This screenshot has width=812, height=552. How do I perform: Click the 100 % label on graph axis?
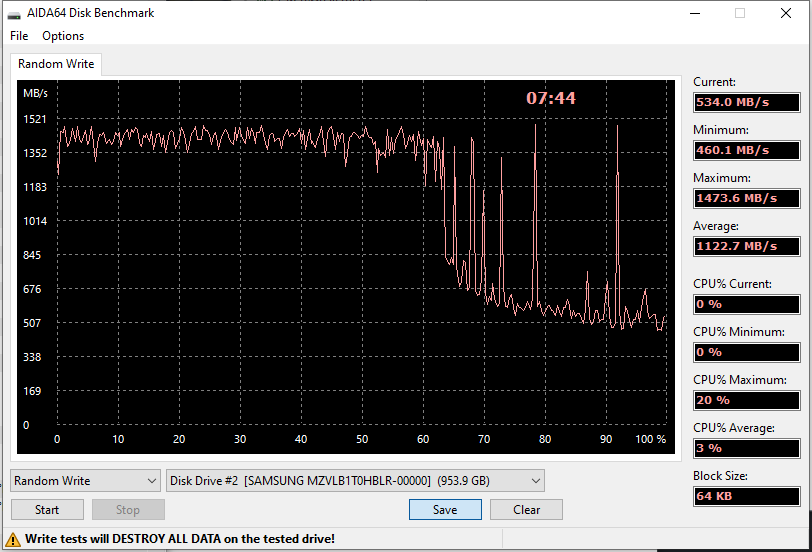tap(651, 439)
